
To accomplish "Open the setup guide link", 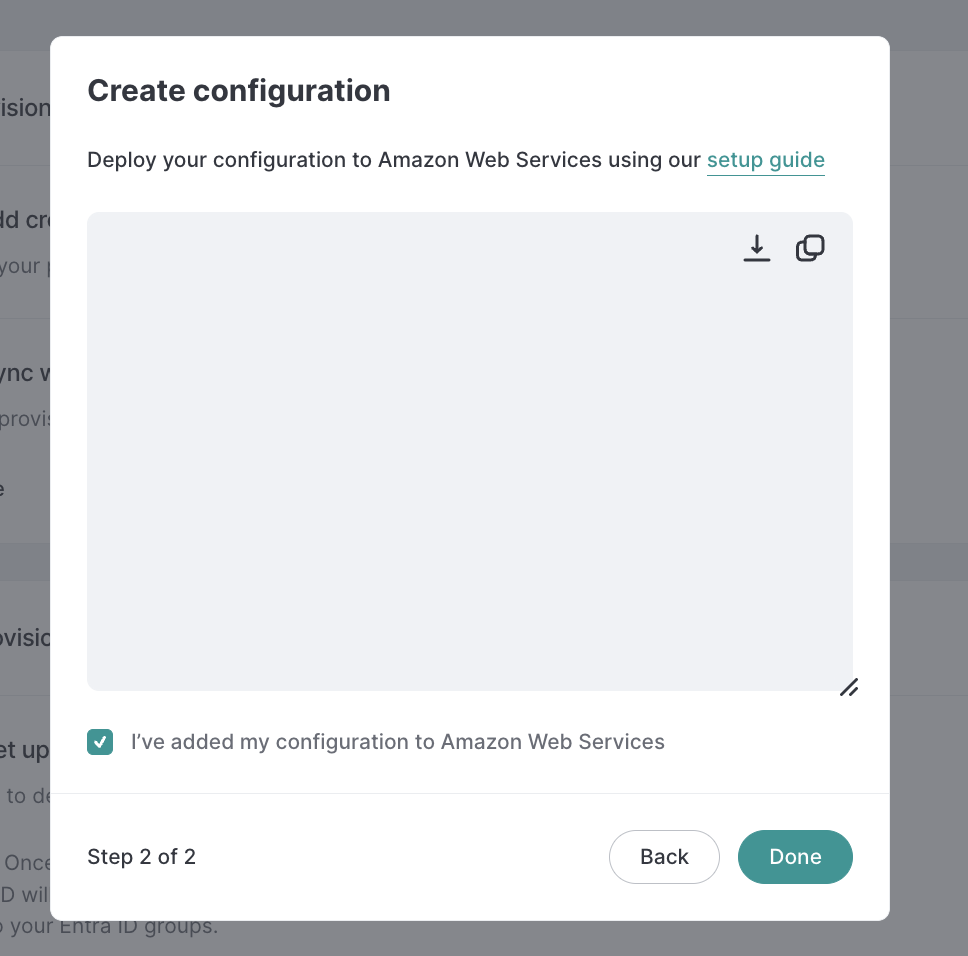I will pos(766,160).
